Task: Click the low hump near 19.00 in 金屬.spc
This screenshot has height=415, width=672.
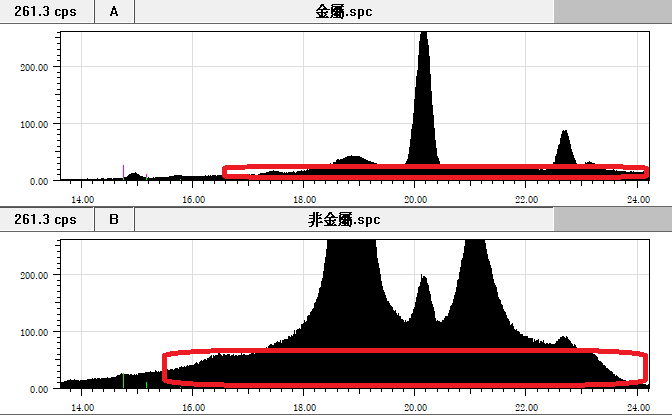Action: point(353,160)
